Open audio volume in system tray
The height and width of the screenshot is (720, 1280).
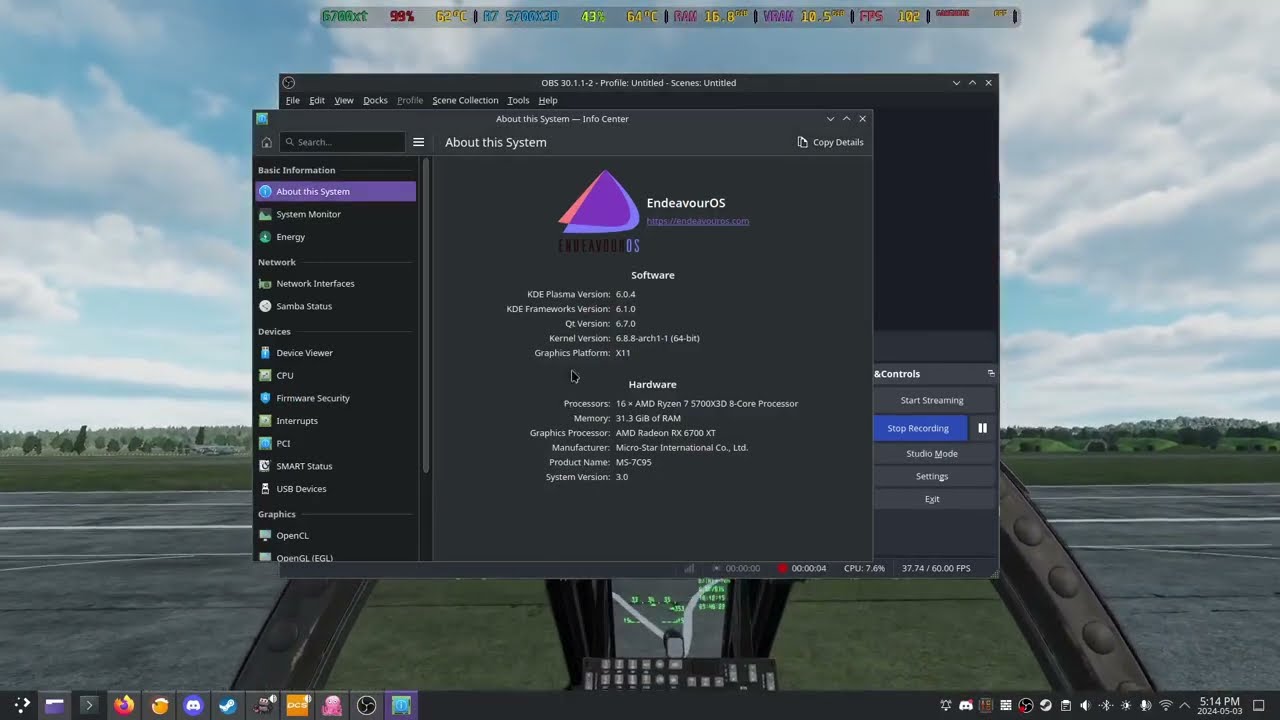[x=1086, y=705]
